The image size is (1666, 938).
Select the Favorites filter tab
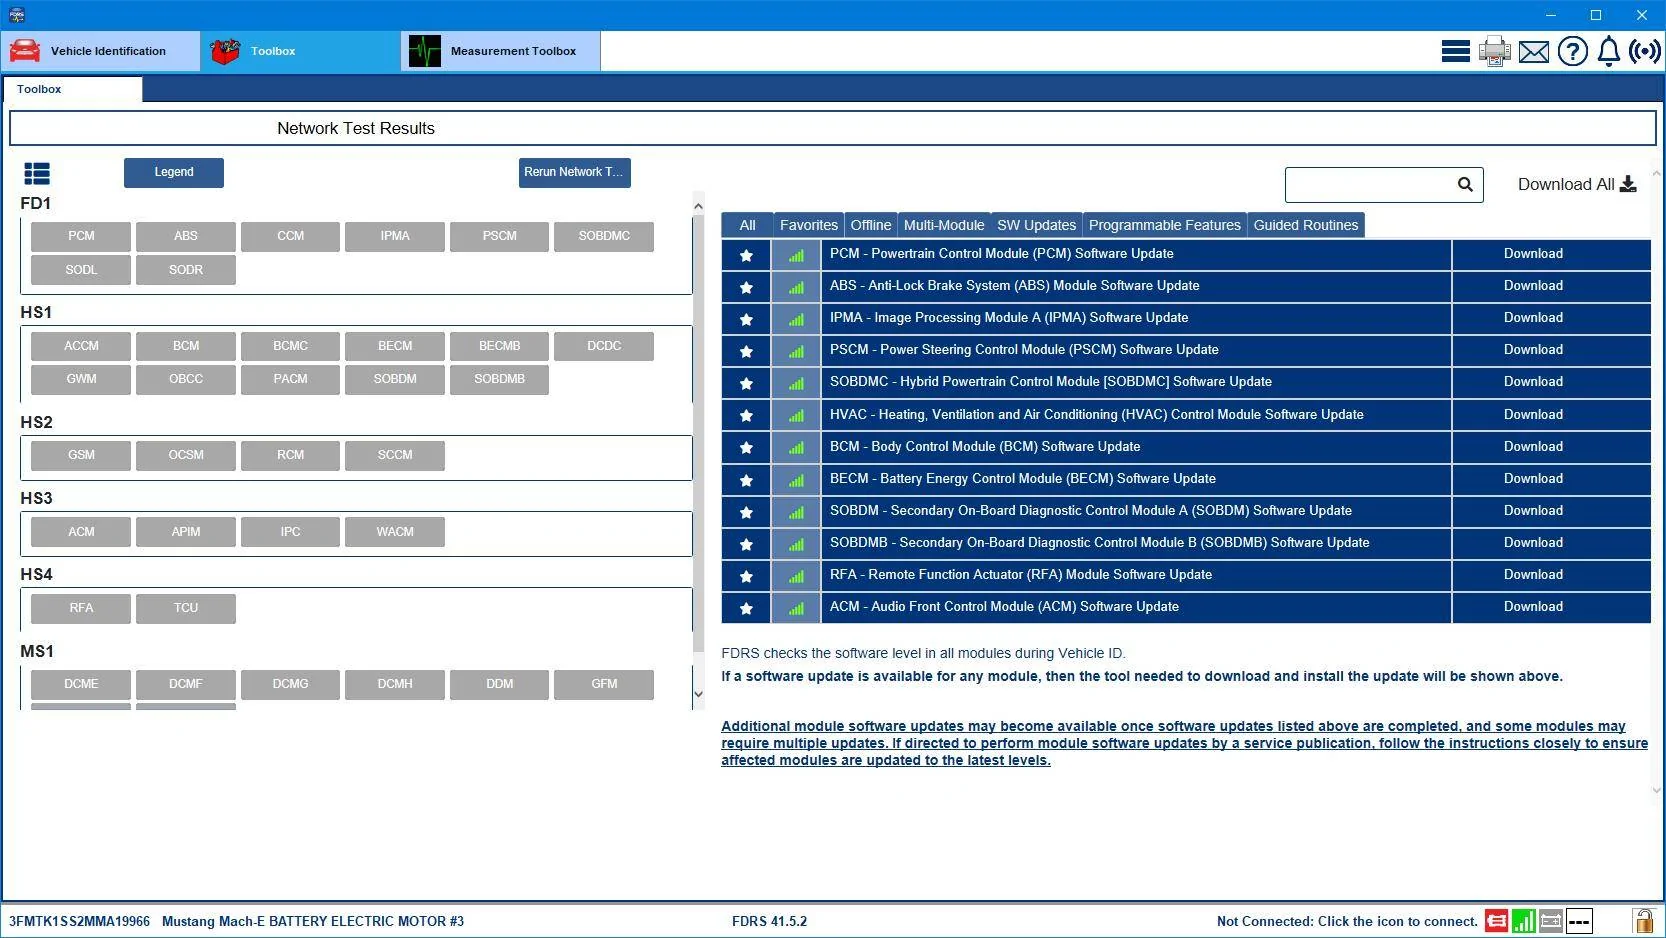click(x=809, y=225)
